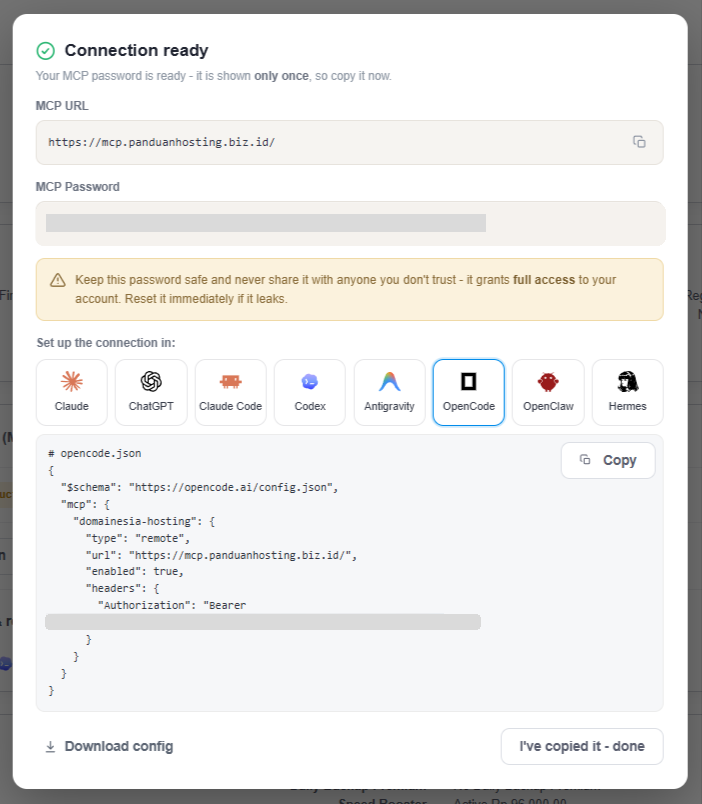The height and width of the screenshot is (804, 702).
Task: Select the Claude connection option
Action: [72, 392]
